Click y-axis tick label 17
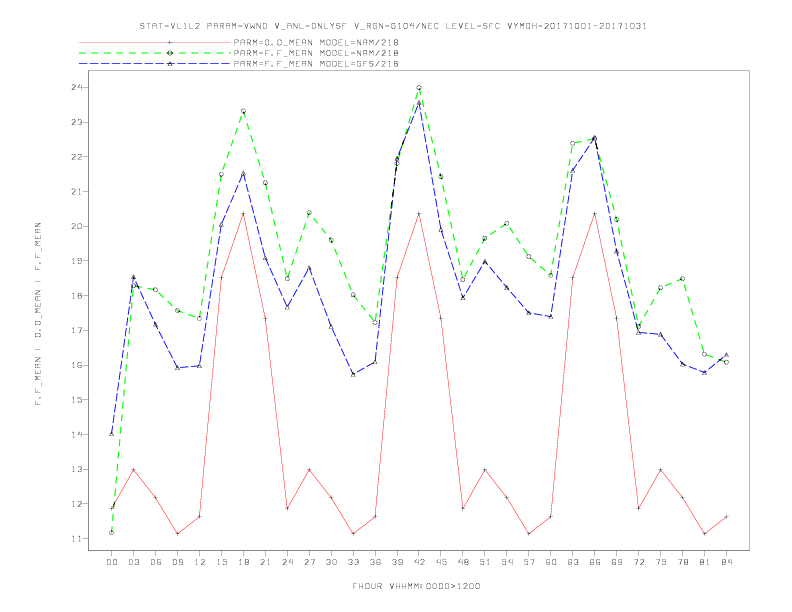792x612 pixels. (77, 330)
